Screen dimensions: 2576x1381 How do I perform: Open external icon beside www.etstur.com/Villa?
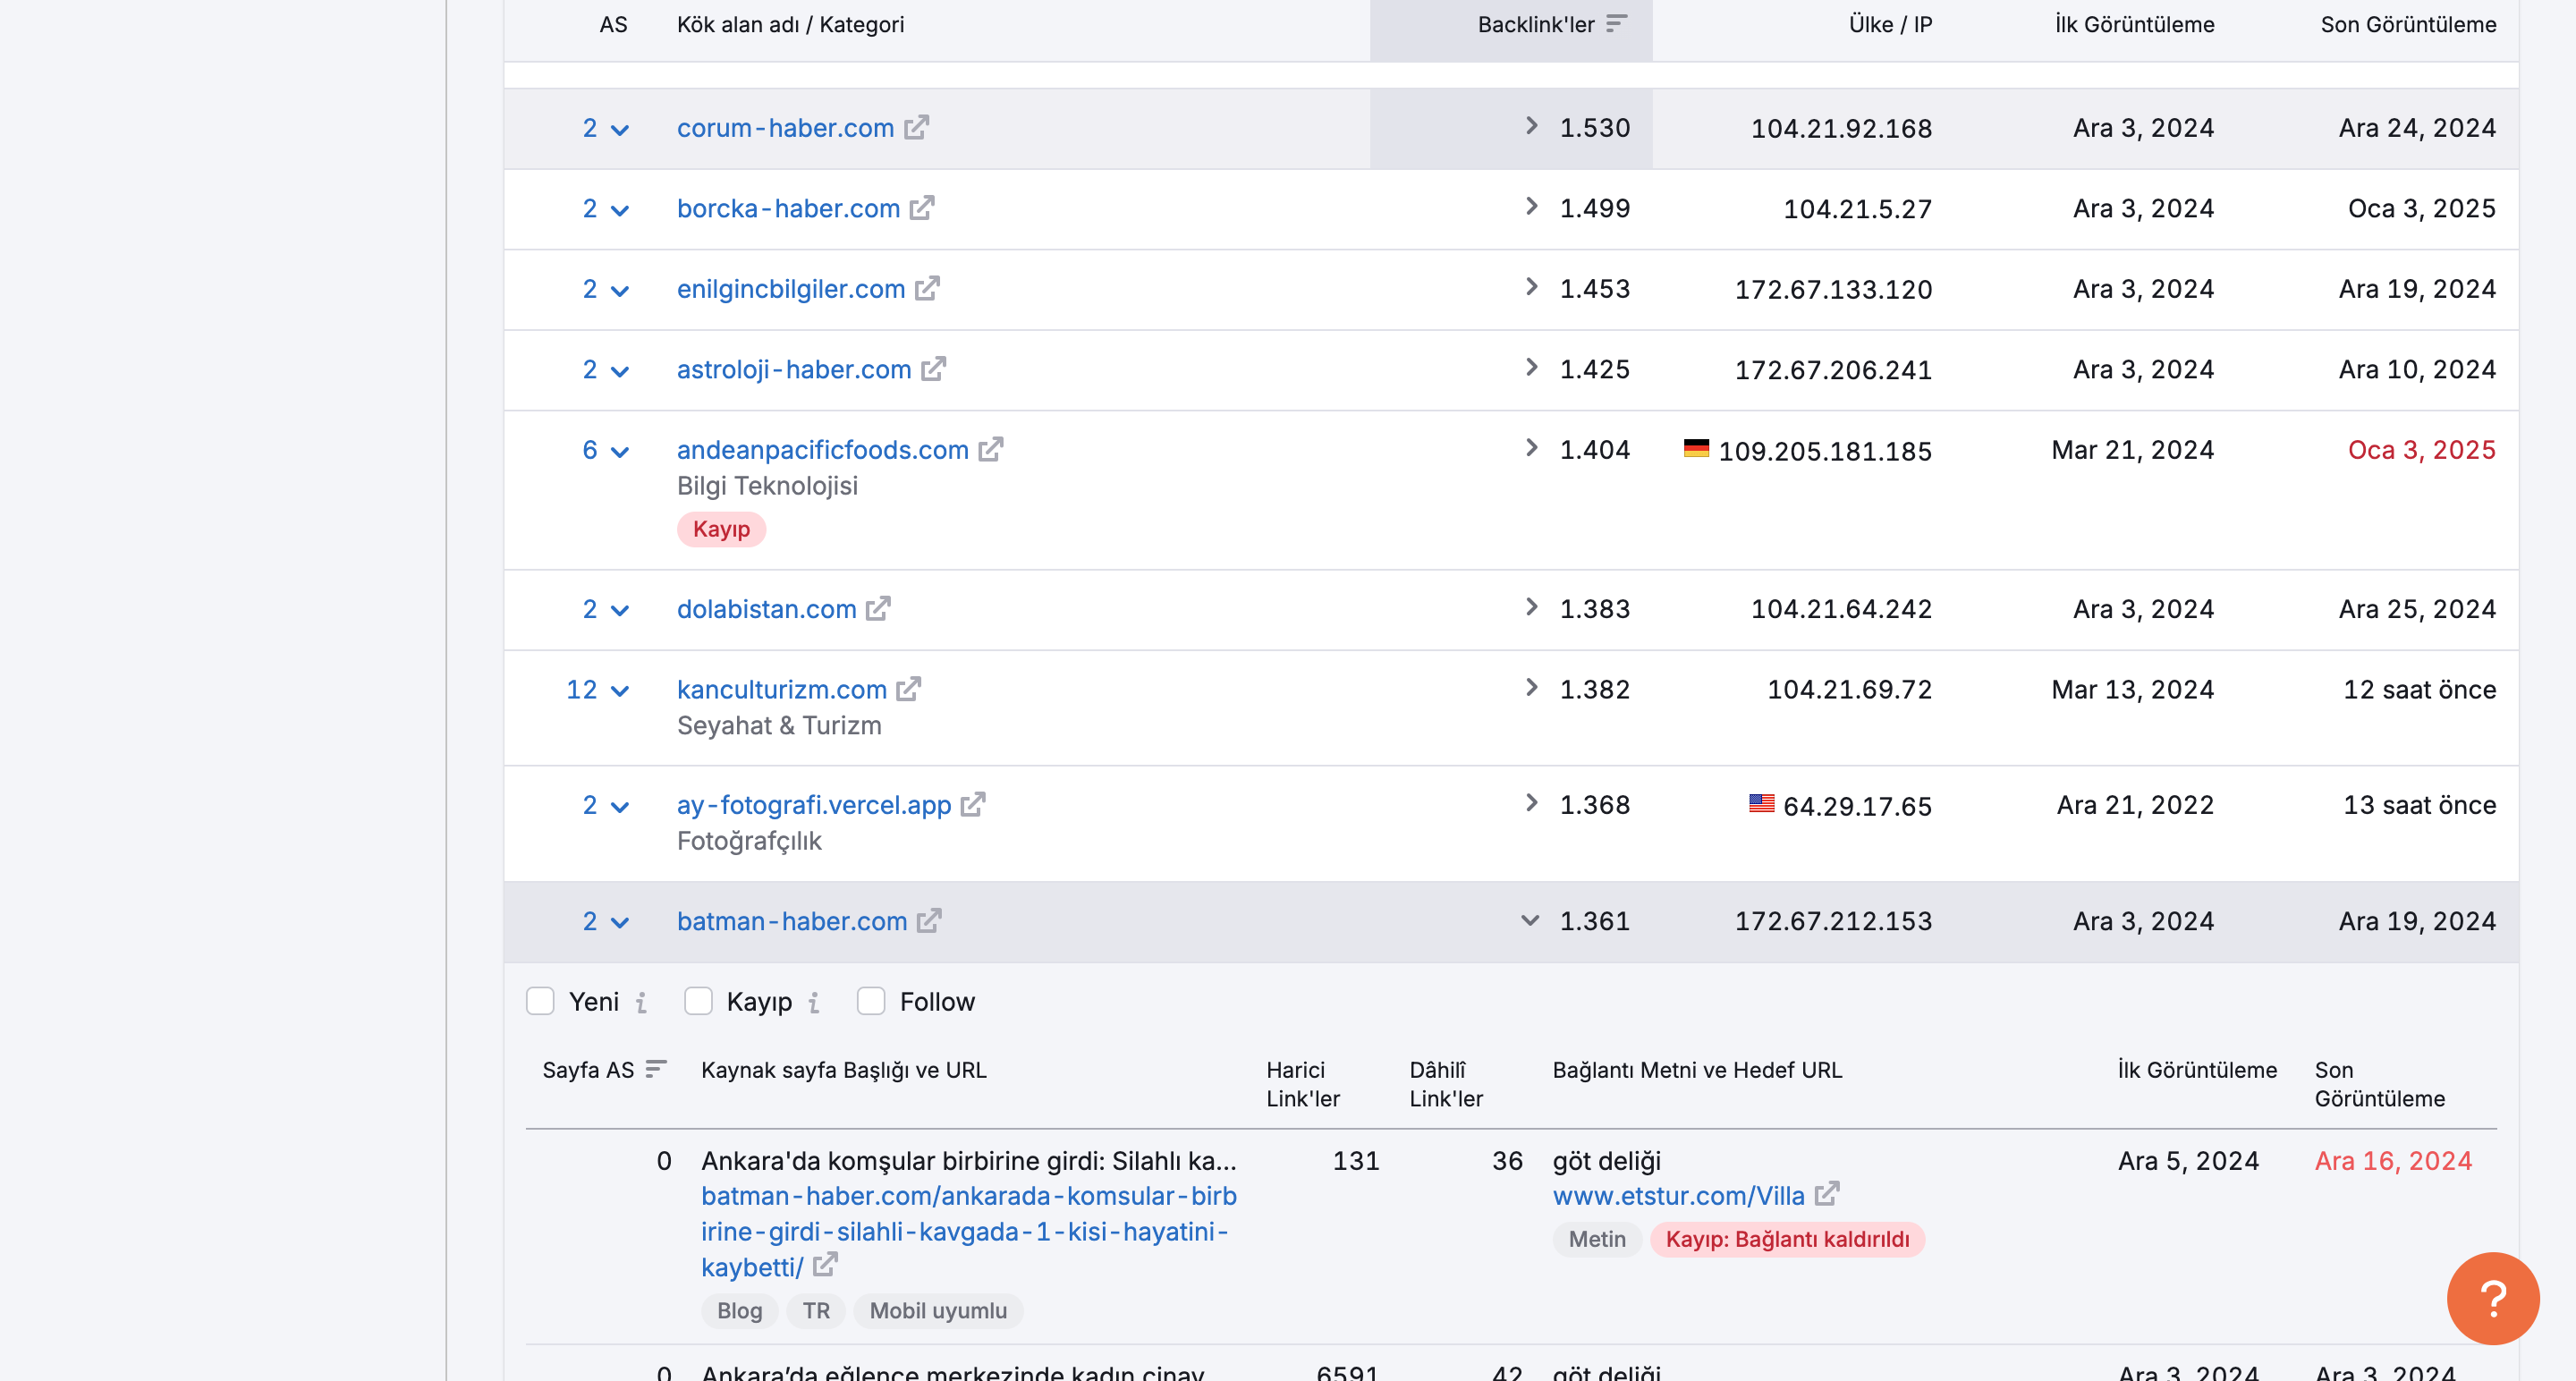(x=1827, y=1193)
